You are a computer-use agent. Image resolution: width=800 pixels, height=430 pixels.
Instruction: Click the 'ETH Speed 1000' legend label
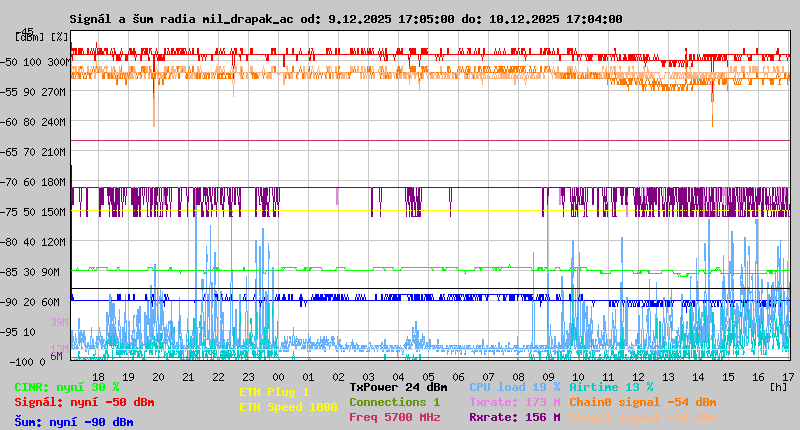click(288, 407)
